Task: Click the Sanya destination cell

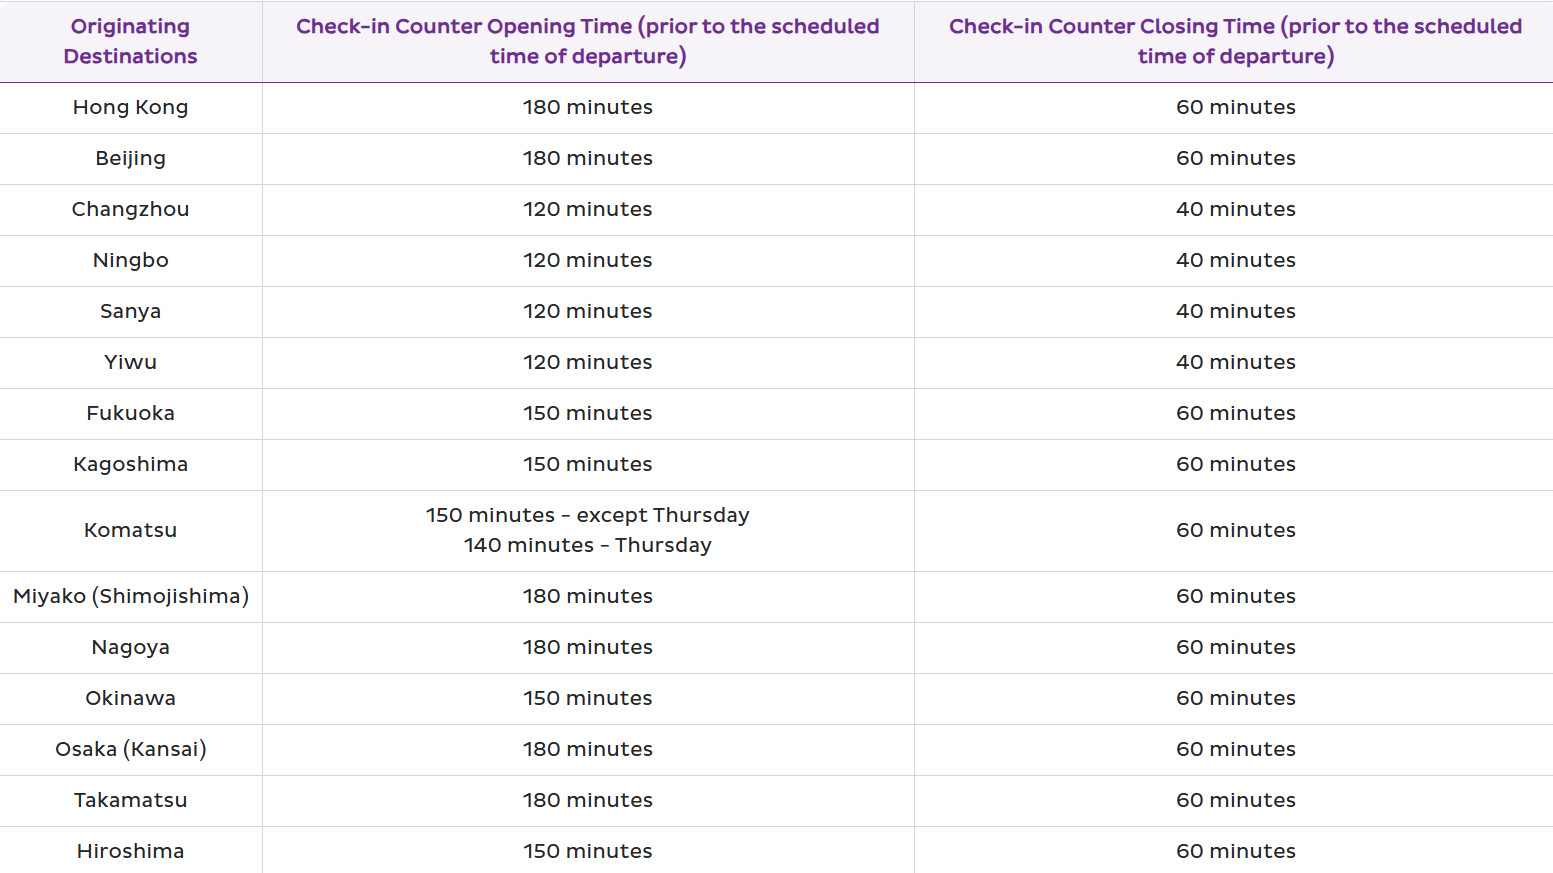Action: click(130, 311)
